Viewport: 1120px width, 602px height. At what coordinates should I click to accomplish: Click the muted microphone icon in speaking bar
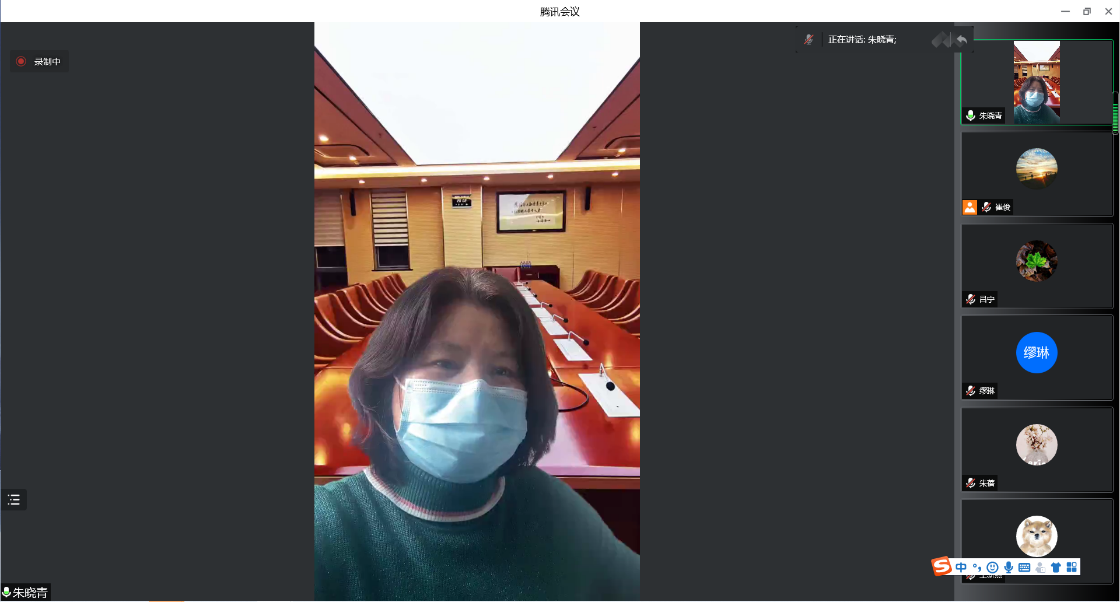[809, 39]
